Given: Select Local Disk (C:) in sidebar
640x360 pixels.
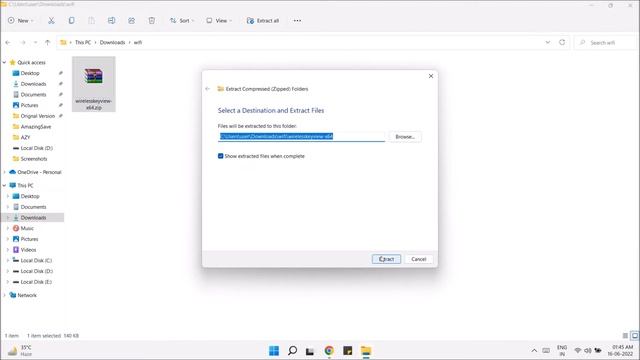Looking at the screenshot, I should 36,260.
